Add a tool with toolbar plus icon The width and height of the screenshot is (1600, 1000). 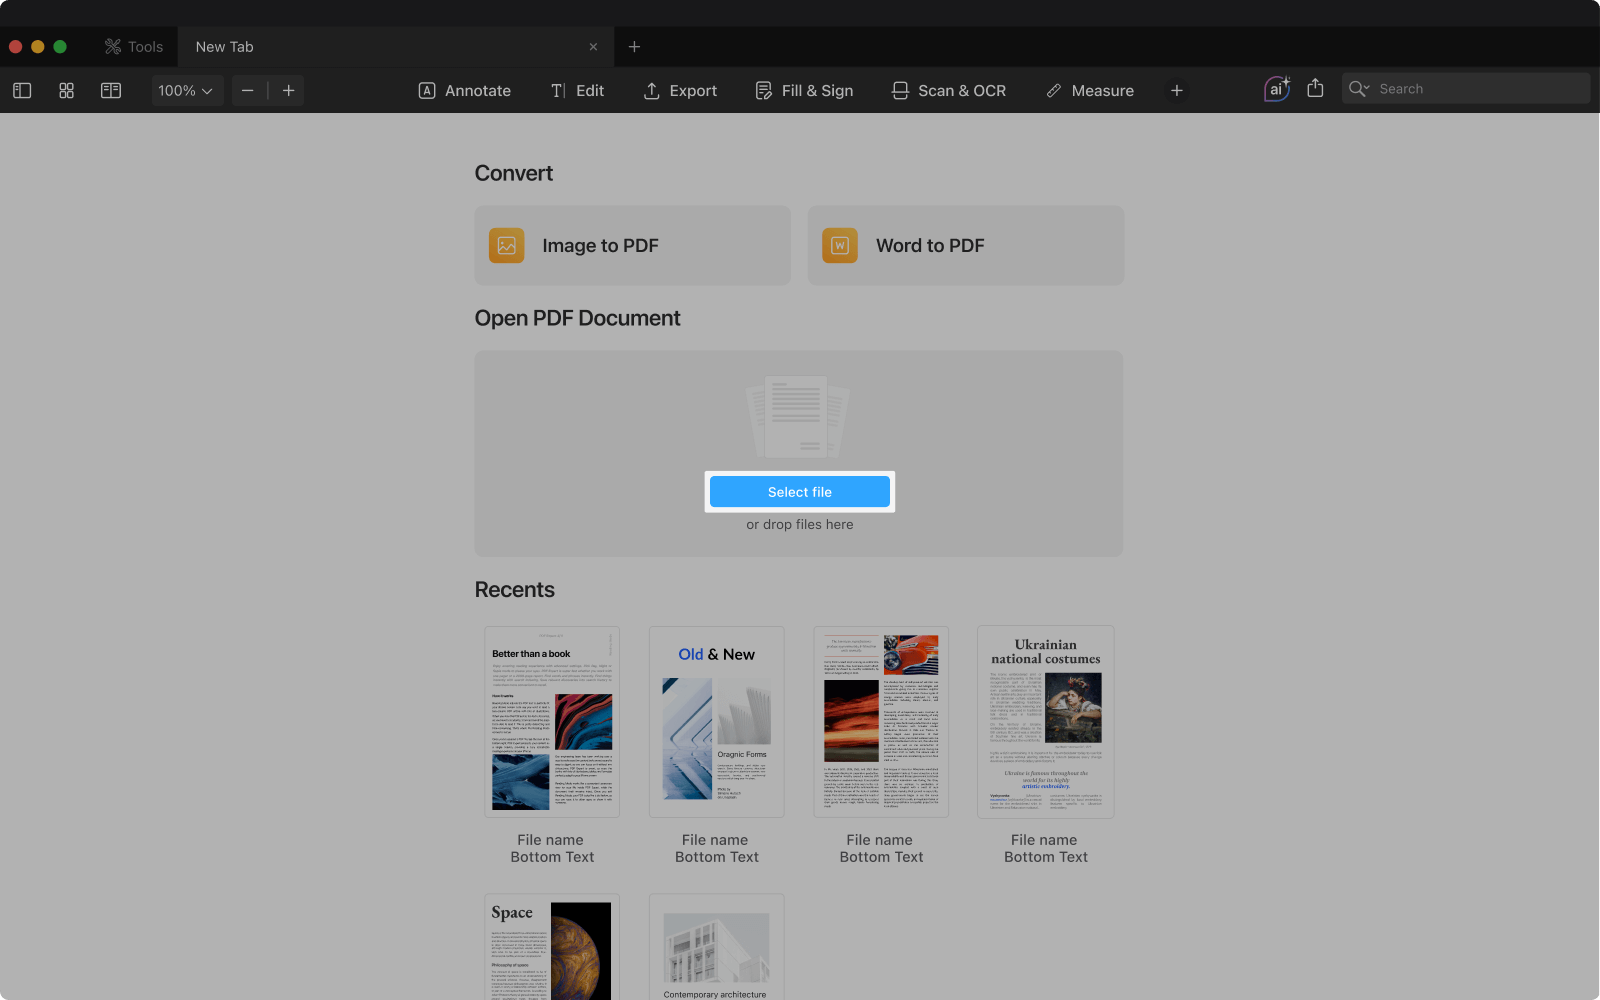(x=1177, y=90)
